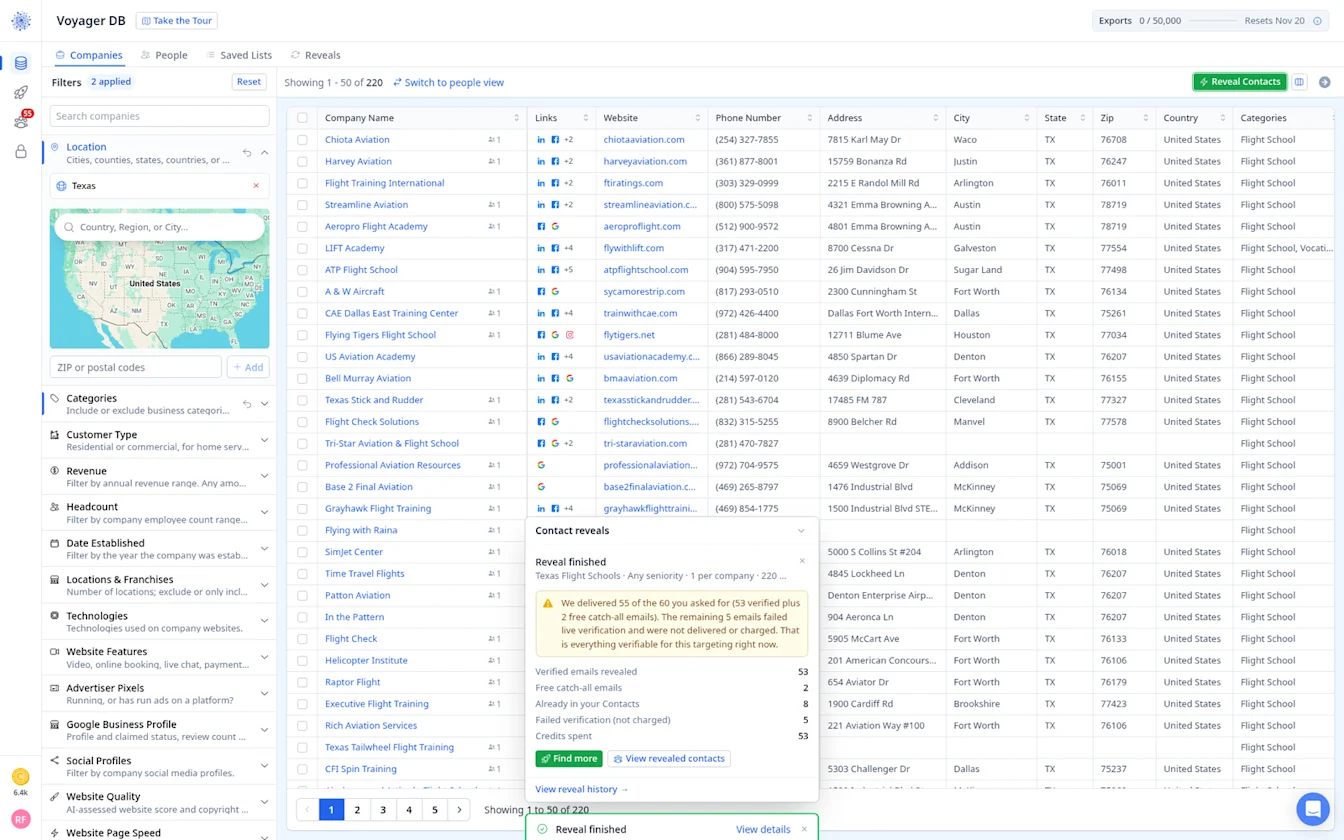The height and width of the screenshot is (840, 1344).
Task: Focus the Search companies field
Action: (x=159, y=116)
